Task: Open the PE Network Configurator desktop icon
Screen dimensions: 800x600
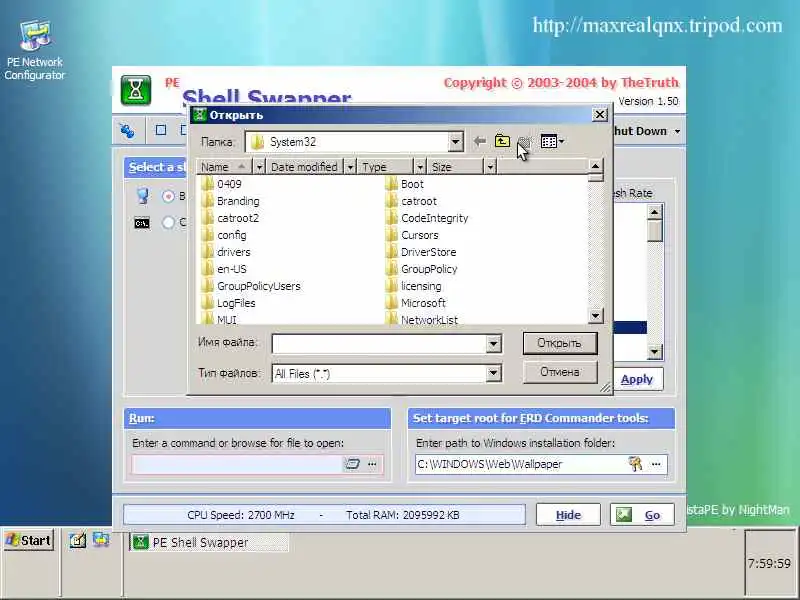Action: coord(35,50)
